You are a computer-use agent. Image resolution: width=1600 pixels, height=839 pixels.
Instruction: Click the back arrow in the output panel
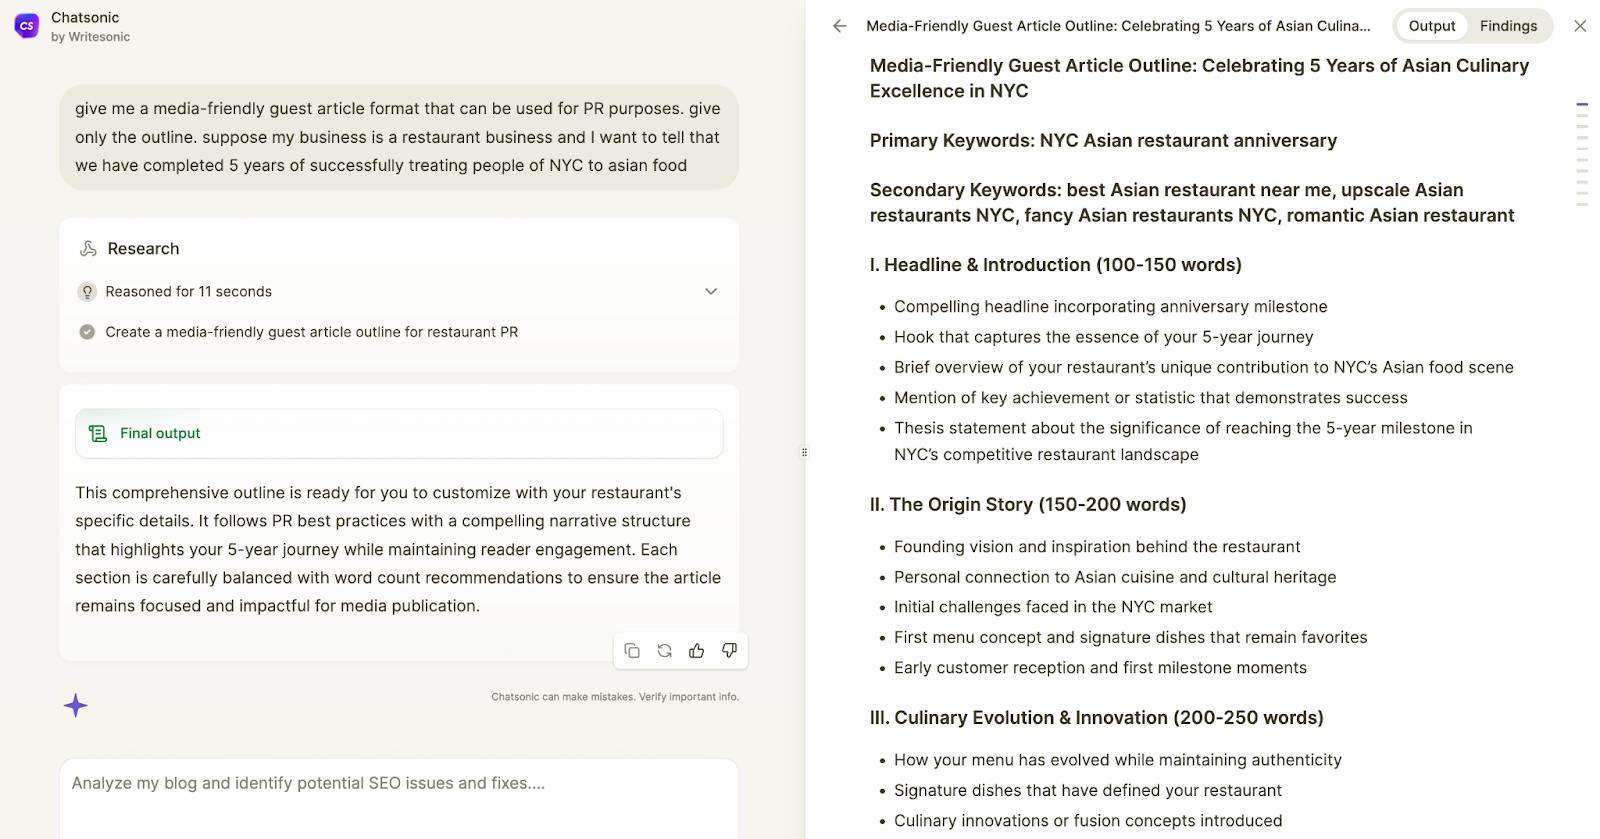(840, 26)
